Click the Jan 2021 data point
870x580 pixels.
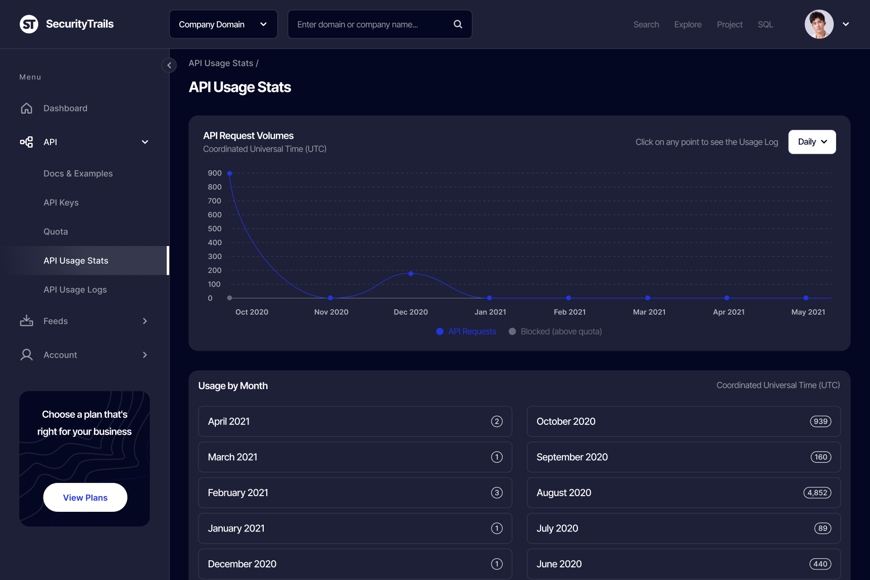pyautogui.click(x=489, y=298)
